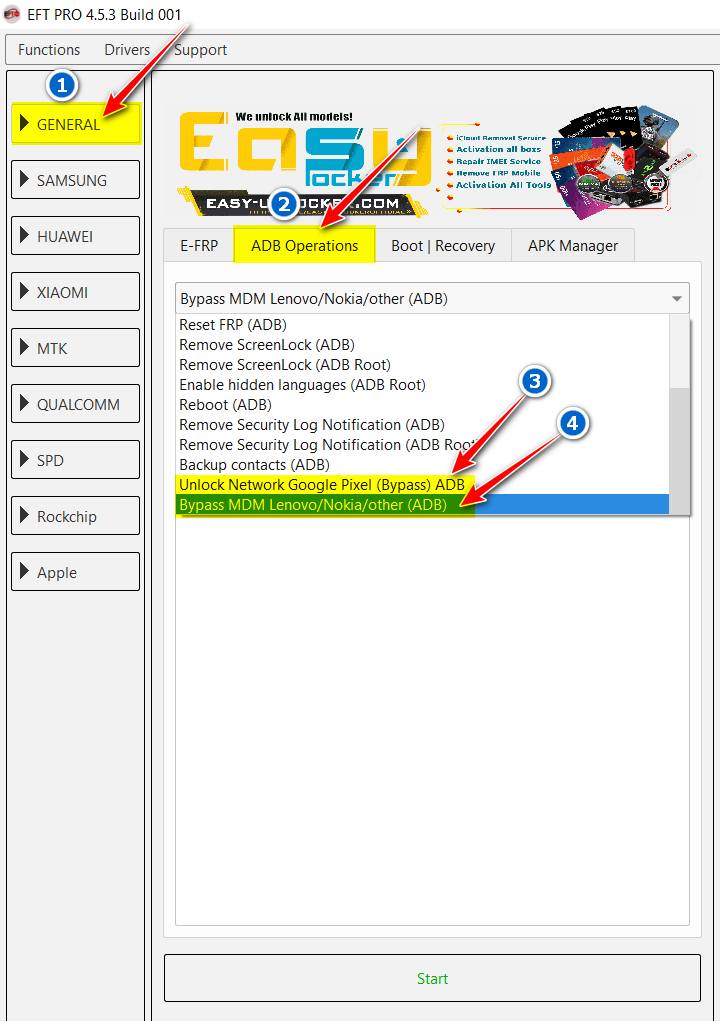
Task: Click the dropdown list scrollbar thumb
Action: pos(679,451)
